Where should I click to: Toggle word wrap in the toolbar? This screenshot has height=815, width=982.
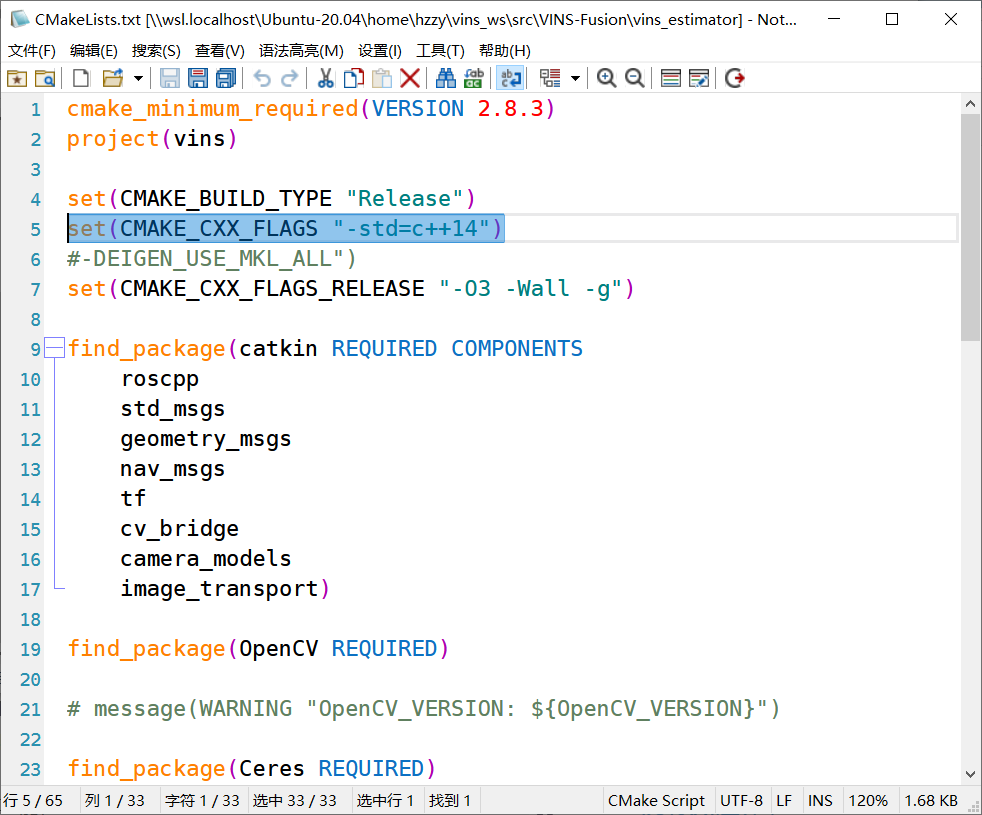[511, 78]
